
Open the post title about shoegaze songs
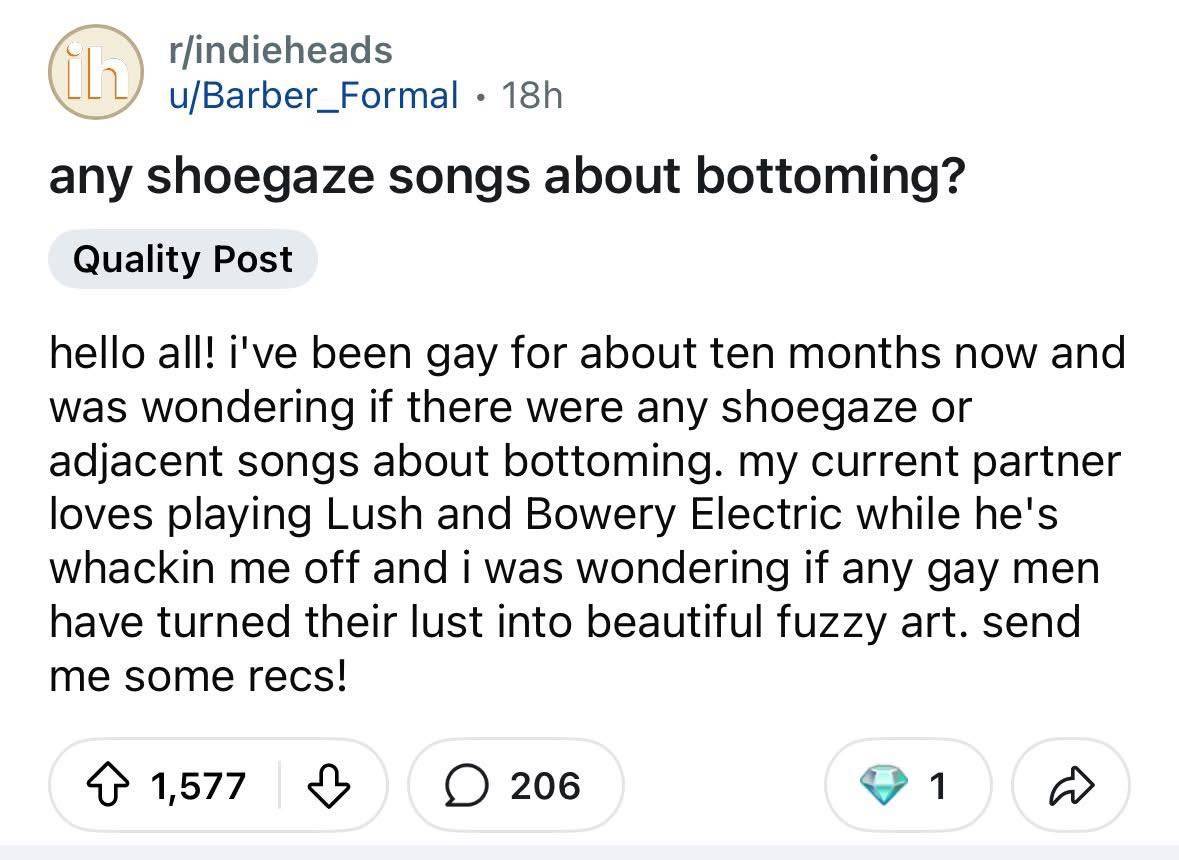tap(507, 179)
